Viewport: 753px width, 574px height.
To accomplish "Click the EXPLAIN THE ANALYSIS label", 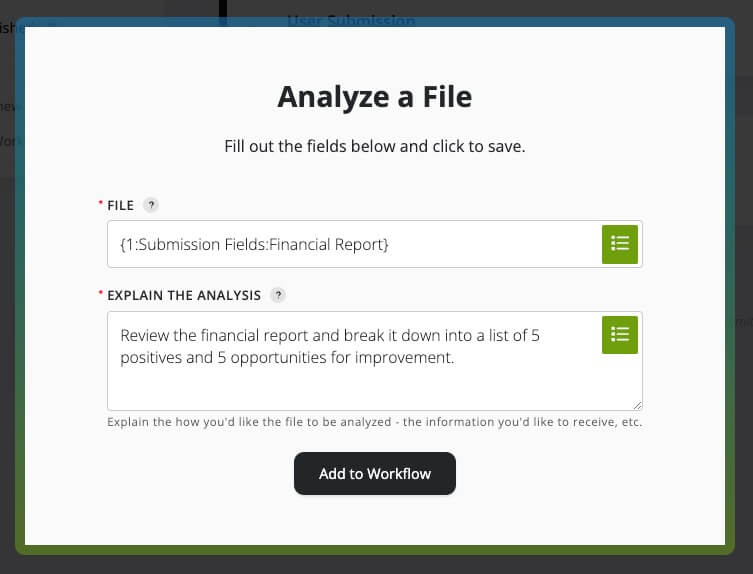I will coord(184,295).
